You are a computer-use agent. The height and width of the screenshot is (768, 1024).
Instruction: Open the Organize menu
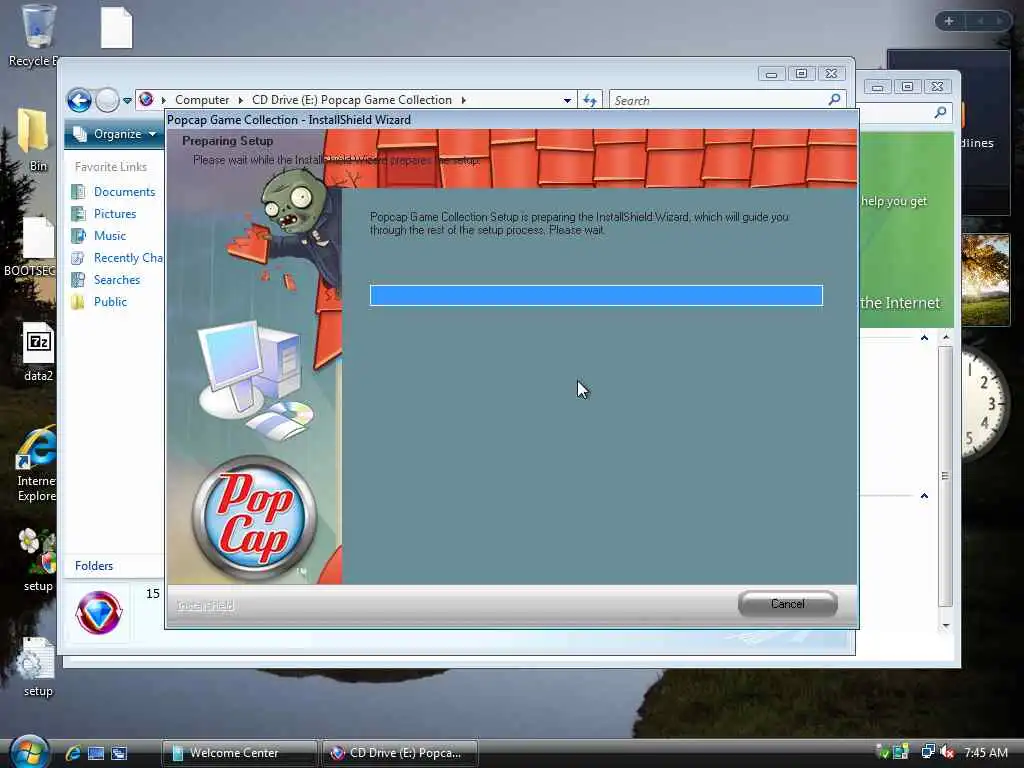pyautogui.click(x=115, y=134)
